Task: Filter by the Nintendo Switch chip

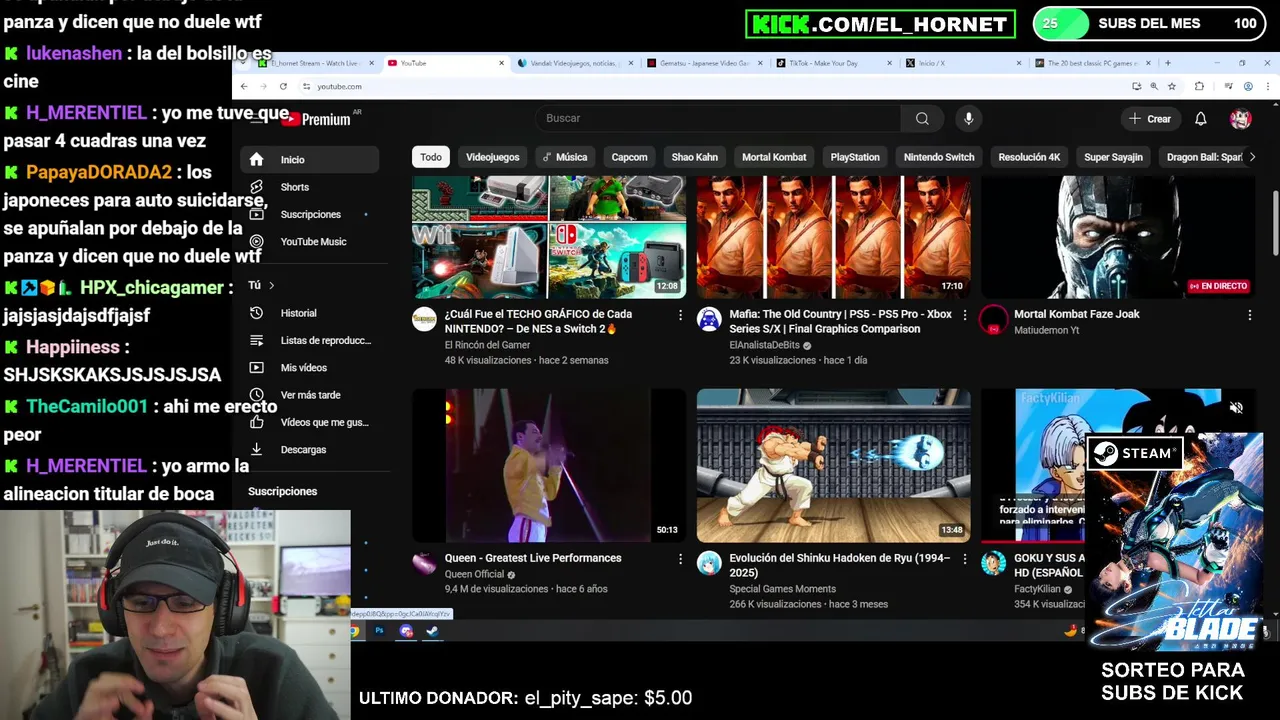Action: point(939,157)
